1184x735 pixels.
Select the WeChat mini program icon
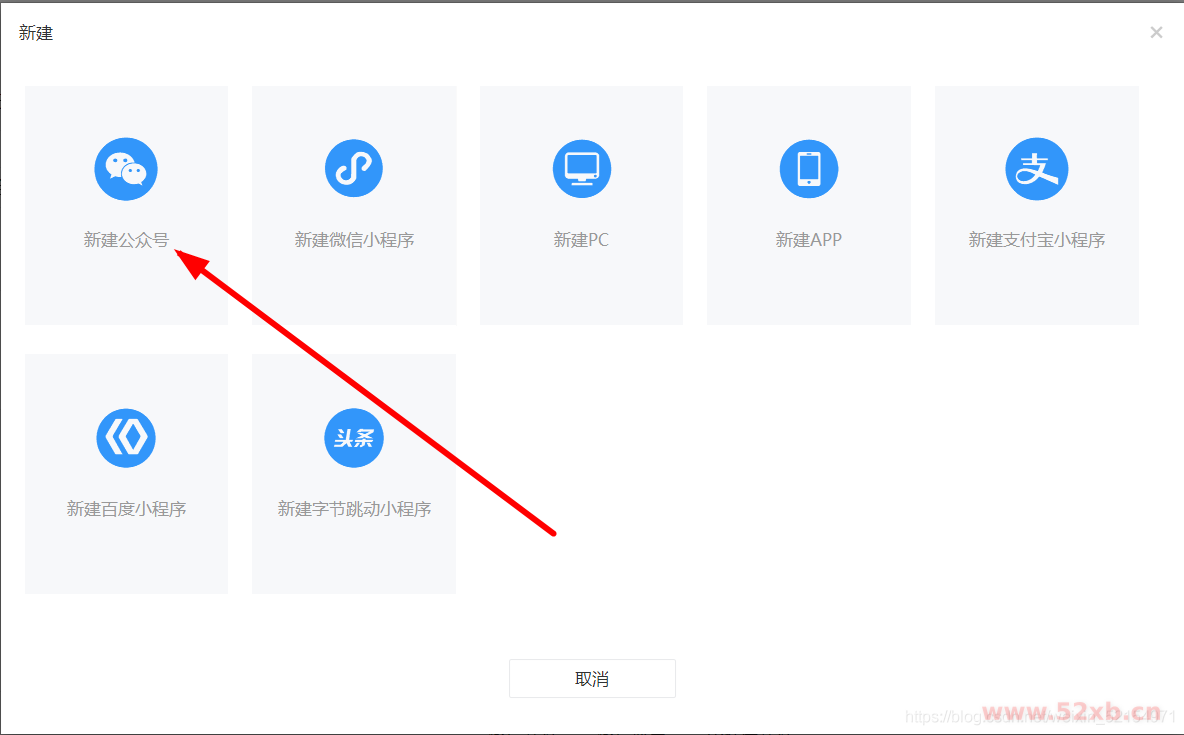pyautogui.click(x=354, y=169)
